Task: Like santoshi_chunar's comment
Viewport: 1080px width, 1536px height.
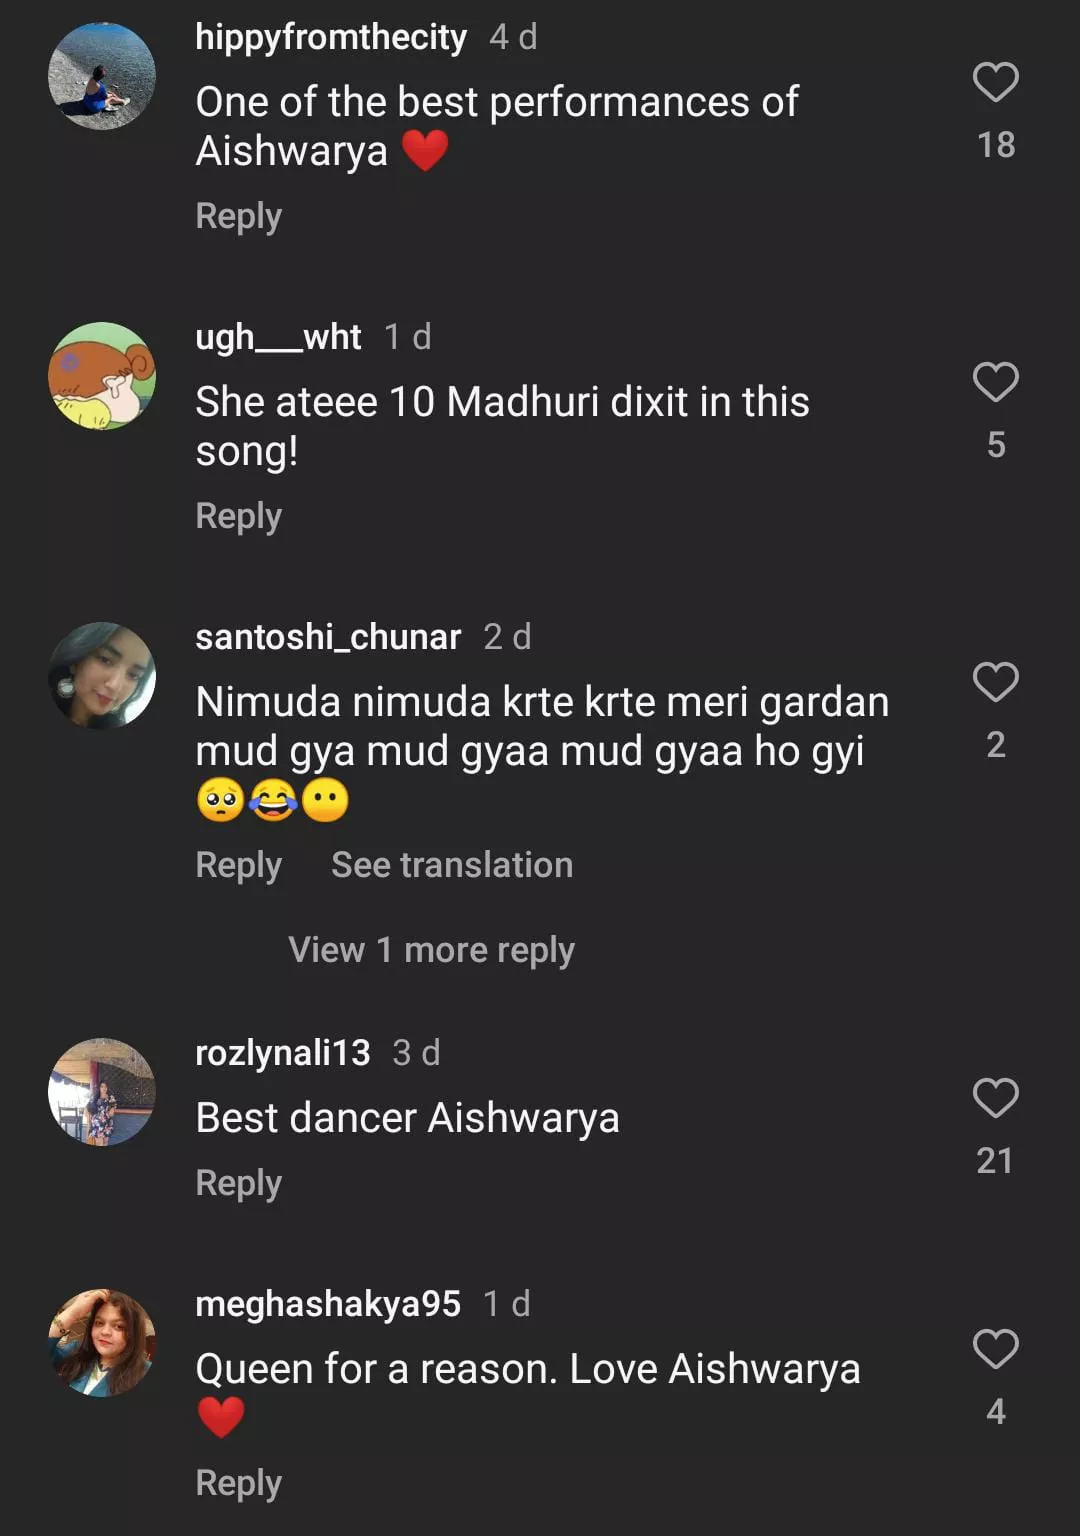Action: (995, 682)
